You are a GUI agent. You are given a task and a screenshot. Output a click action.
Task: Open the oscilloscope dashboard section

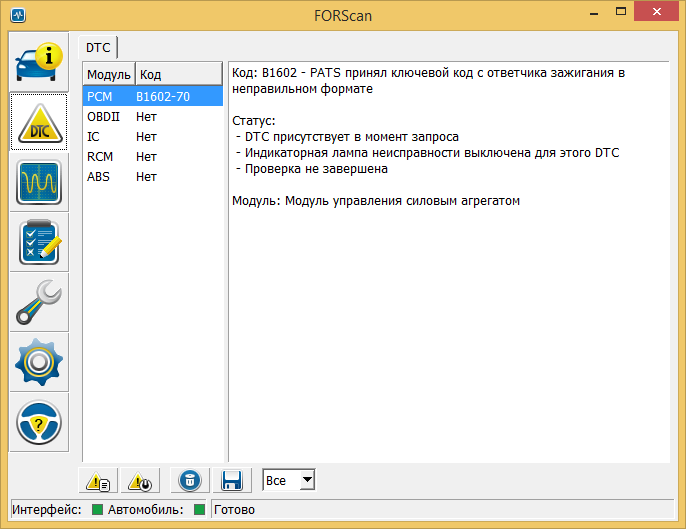[39, 182]
